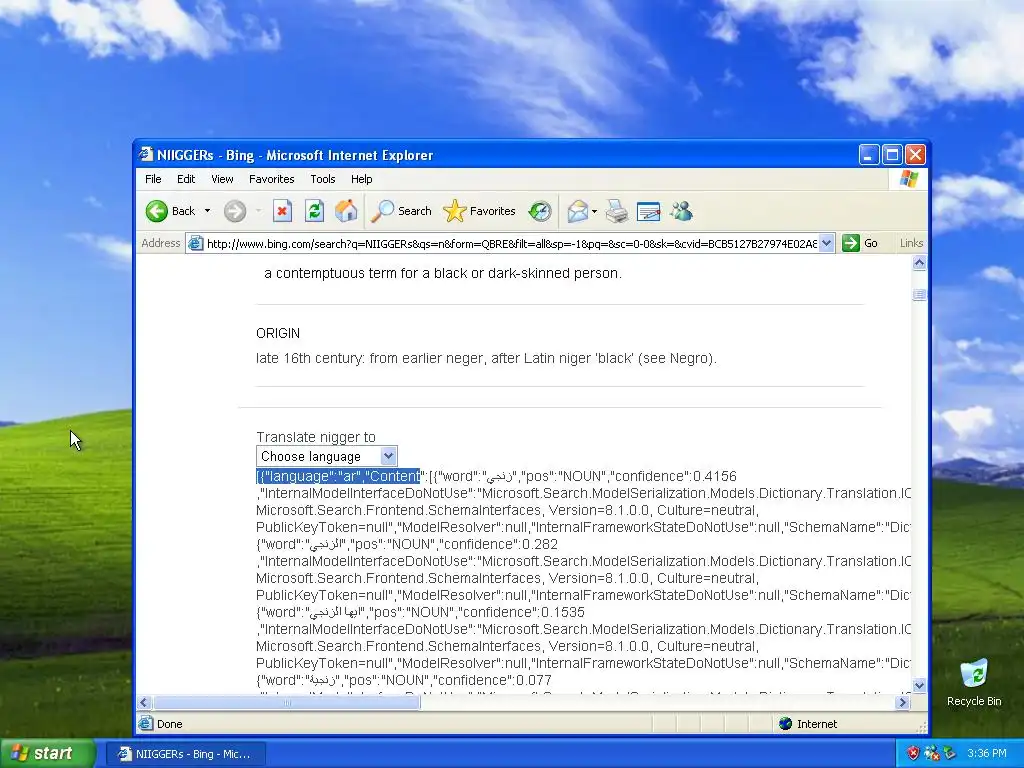Click the Done status bar text
Screen dimensions: 1024x768
pyautogui.click(x=170, y=724)
